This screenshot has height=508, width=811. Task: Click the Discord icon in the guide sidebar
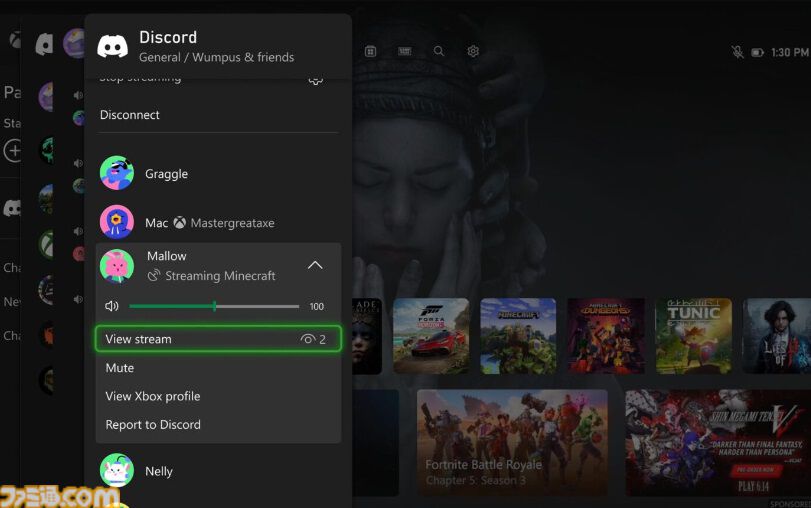pyautogui.click(x=11, y=208)
